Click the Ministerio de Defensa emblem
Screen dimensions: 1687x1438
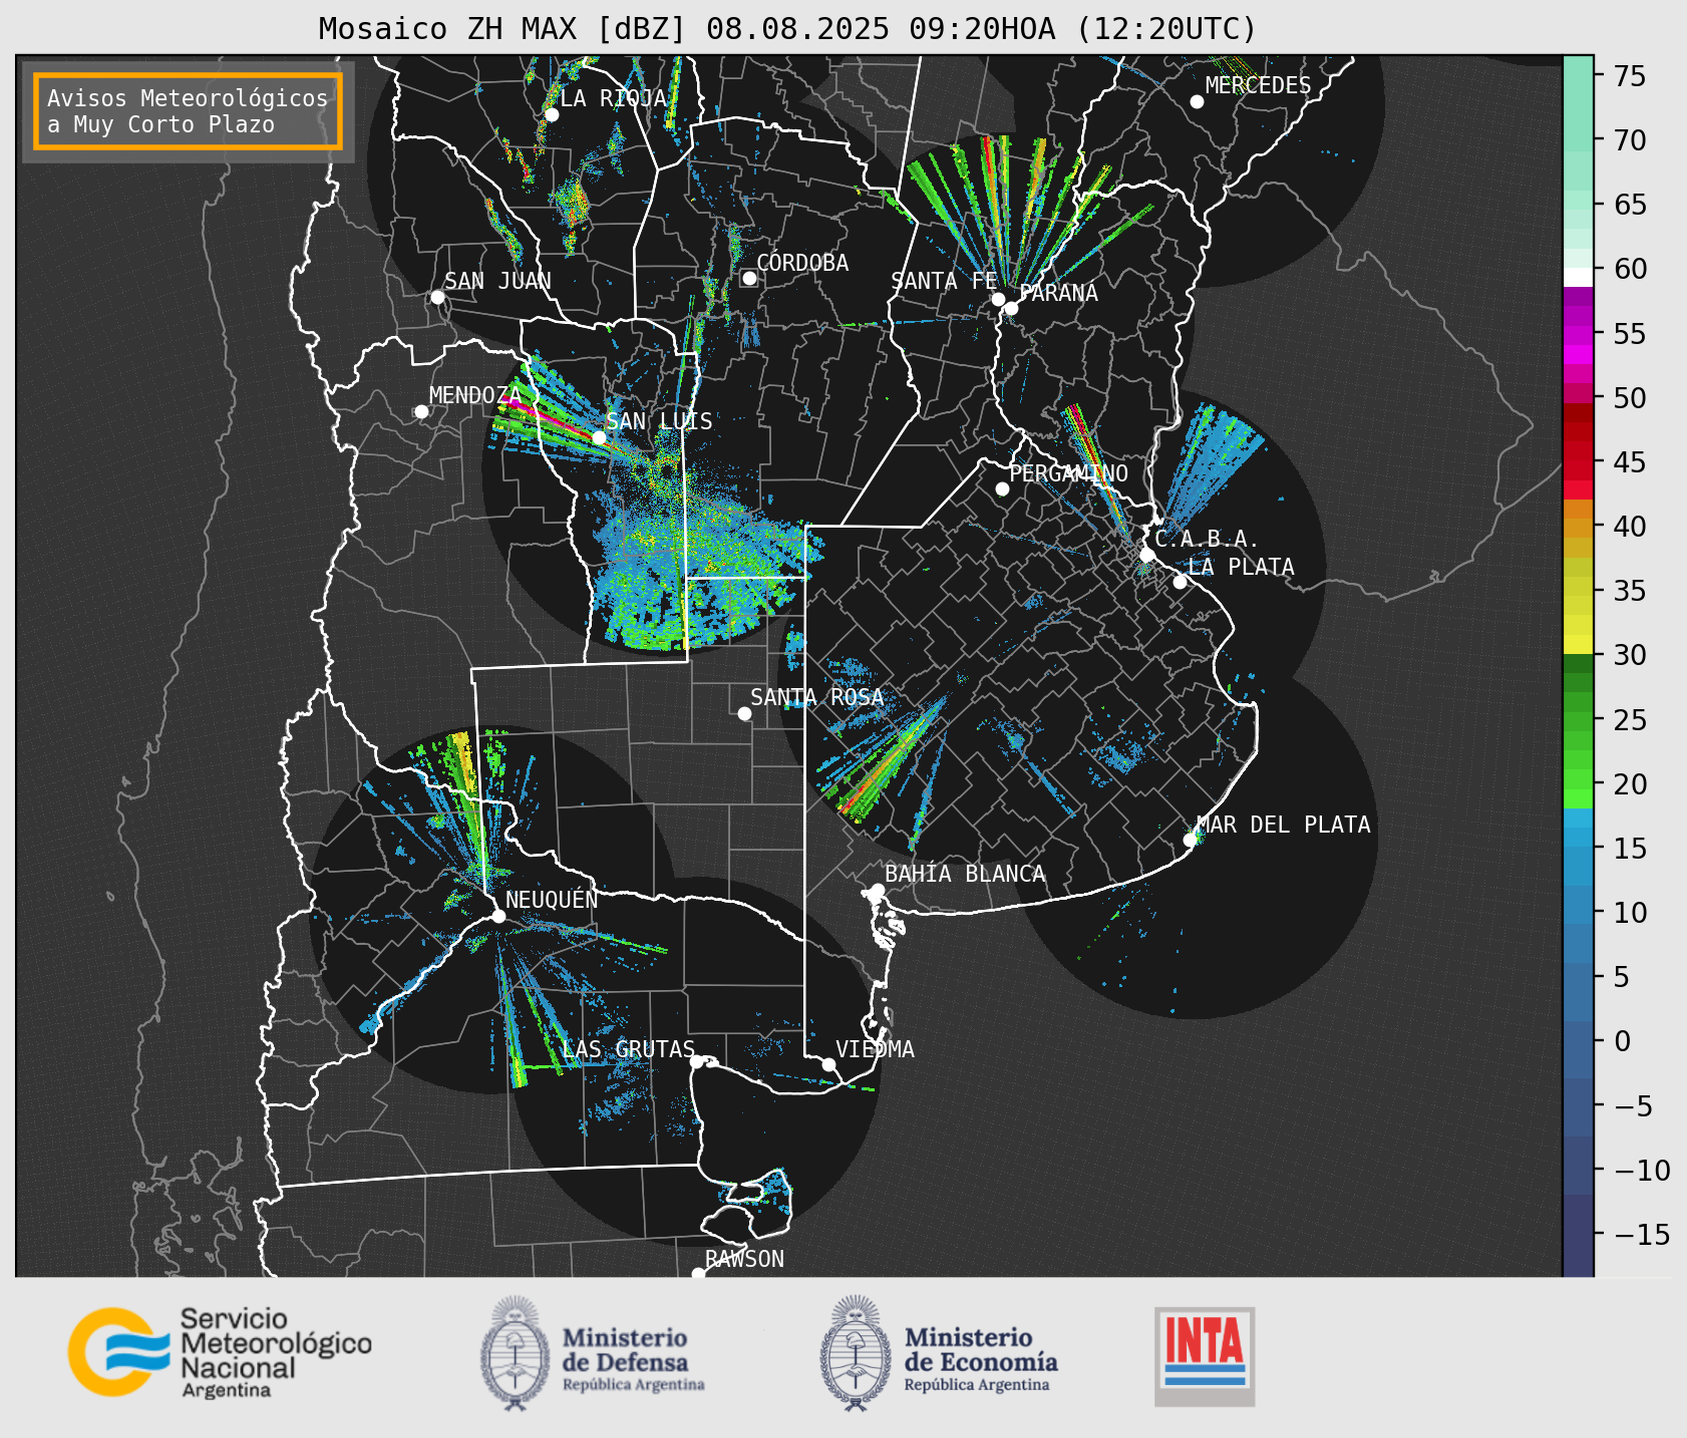point(514,1353)
